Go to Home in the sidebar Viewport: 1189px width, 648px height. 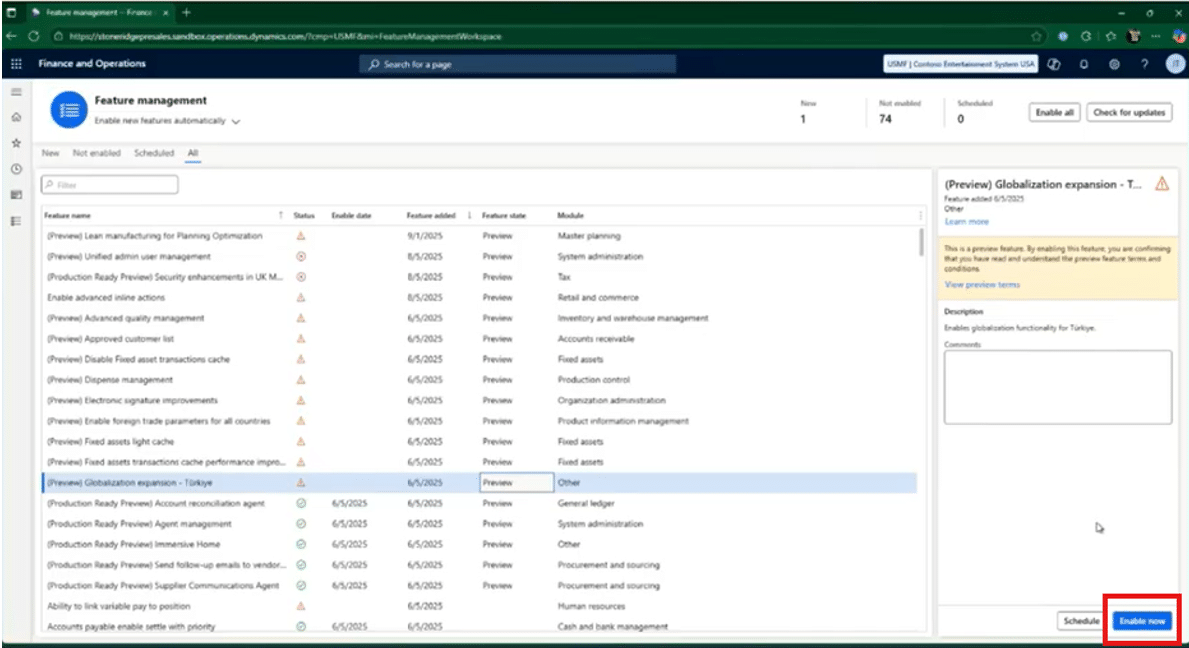16,117
